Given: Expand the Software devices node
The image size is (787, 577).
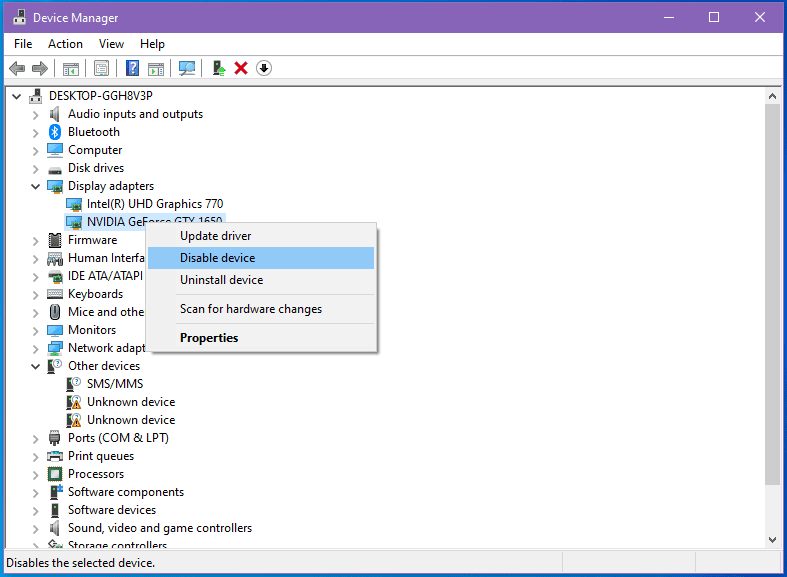Looking at the screenshot, I should coord(35,511).
